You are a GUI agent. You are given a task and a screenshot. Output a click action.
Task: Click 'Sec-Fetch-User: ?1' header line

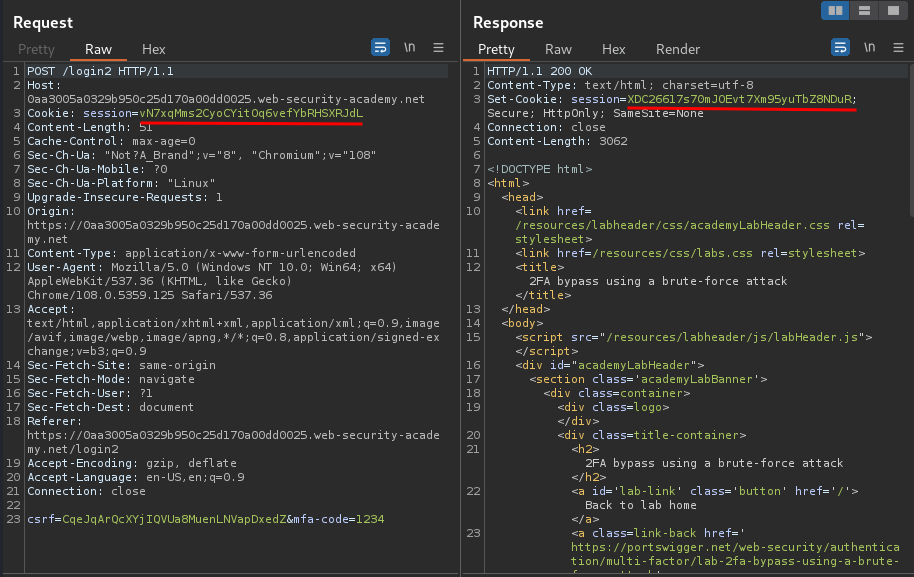pos(90,393)
